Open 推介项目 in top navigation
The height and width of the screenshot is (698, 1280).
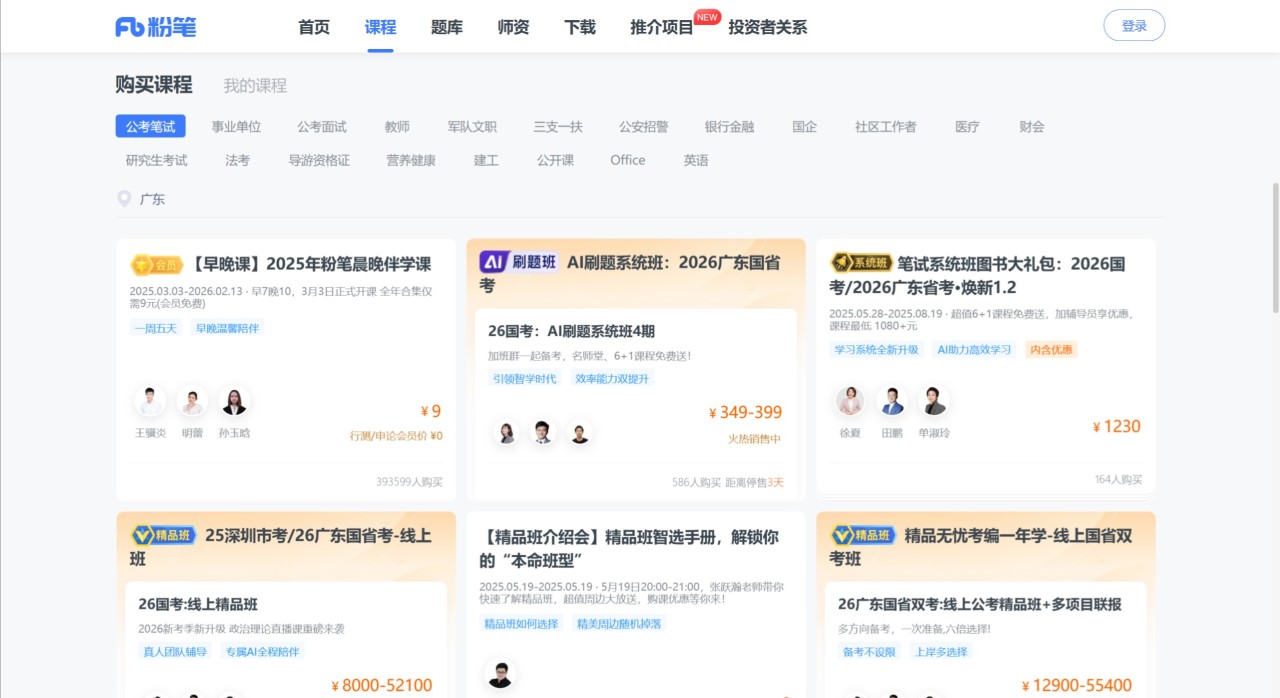pyautogui.click(x=662, y=27)
